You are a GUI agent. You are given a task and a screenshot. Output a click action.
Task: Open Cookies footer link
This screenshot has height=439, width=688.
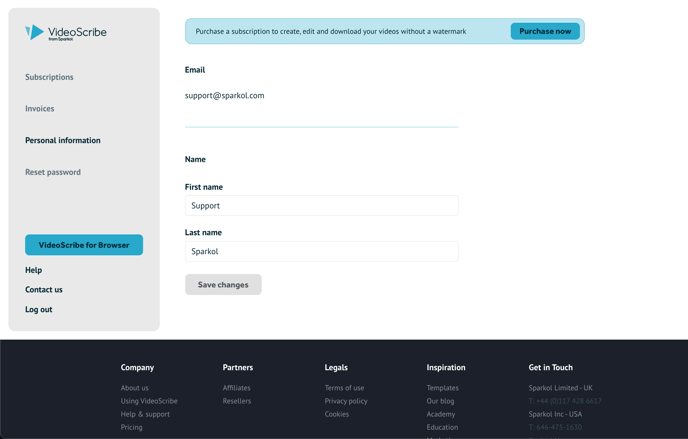tap(337, 414)
